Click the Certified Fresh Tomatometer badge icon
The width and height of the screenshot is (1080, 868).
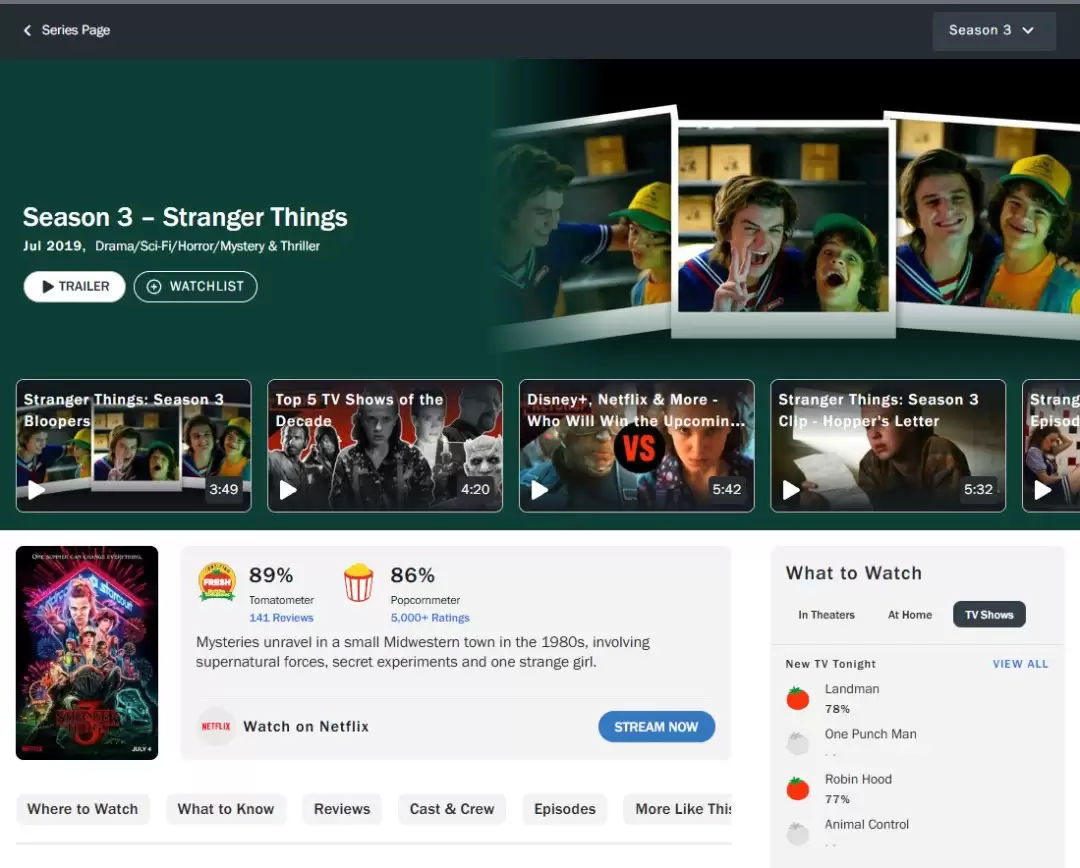217,582
